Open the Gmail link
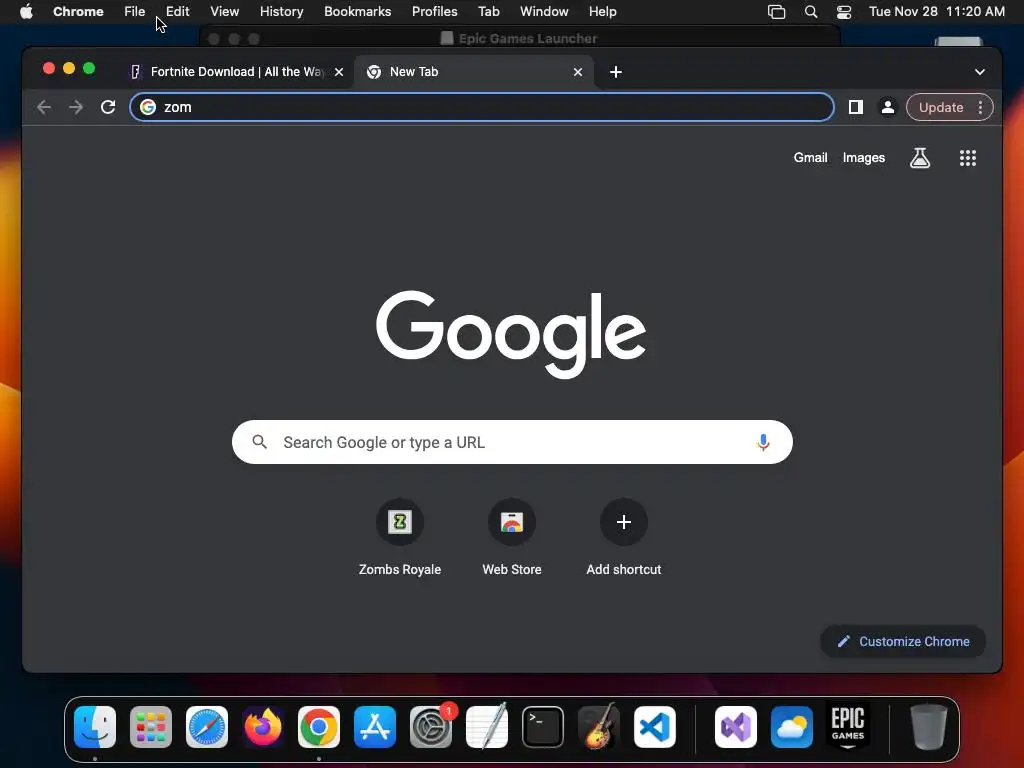 810,157
